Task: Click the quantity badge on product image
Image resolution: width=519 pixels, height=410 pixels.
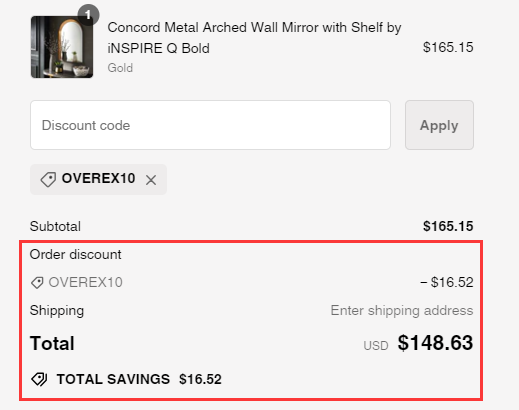Action: [x=88, y=14]
